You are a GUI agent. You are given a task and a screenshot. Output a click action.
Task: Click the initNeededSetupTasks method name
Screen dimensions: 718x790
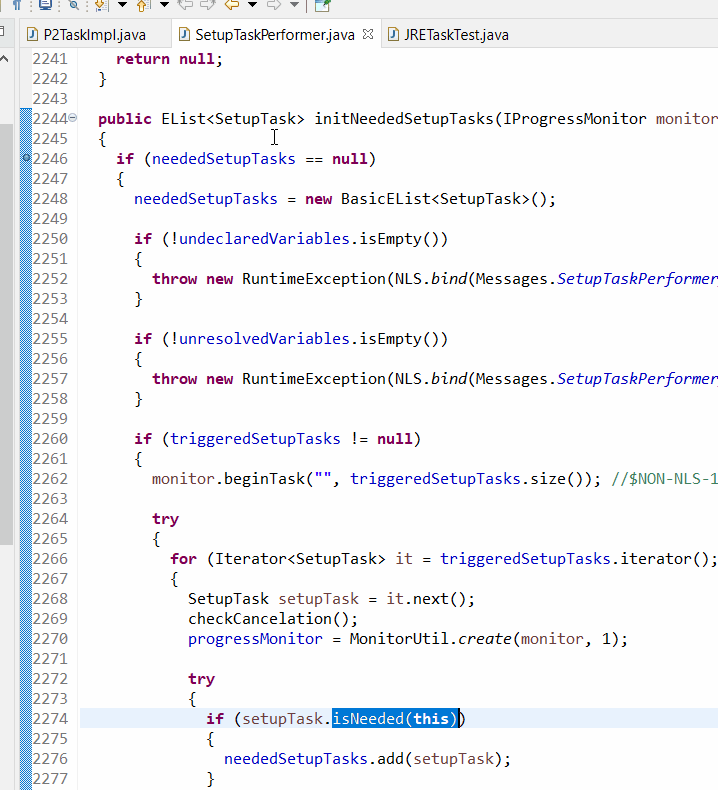(404, 119)
